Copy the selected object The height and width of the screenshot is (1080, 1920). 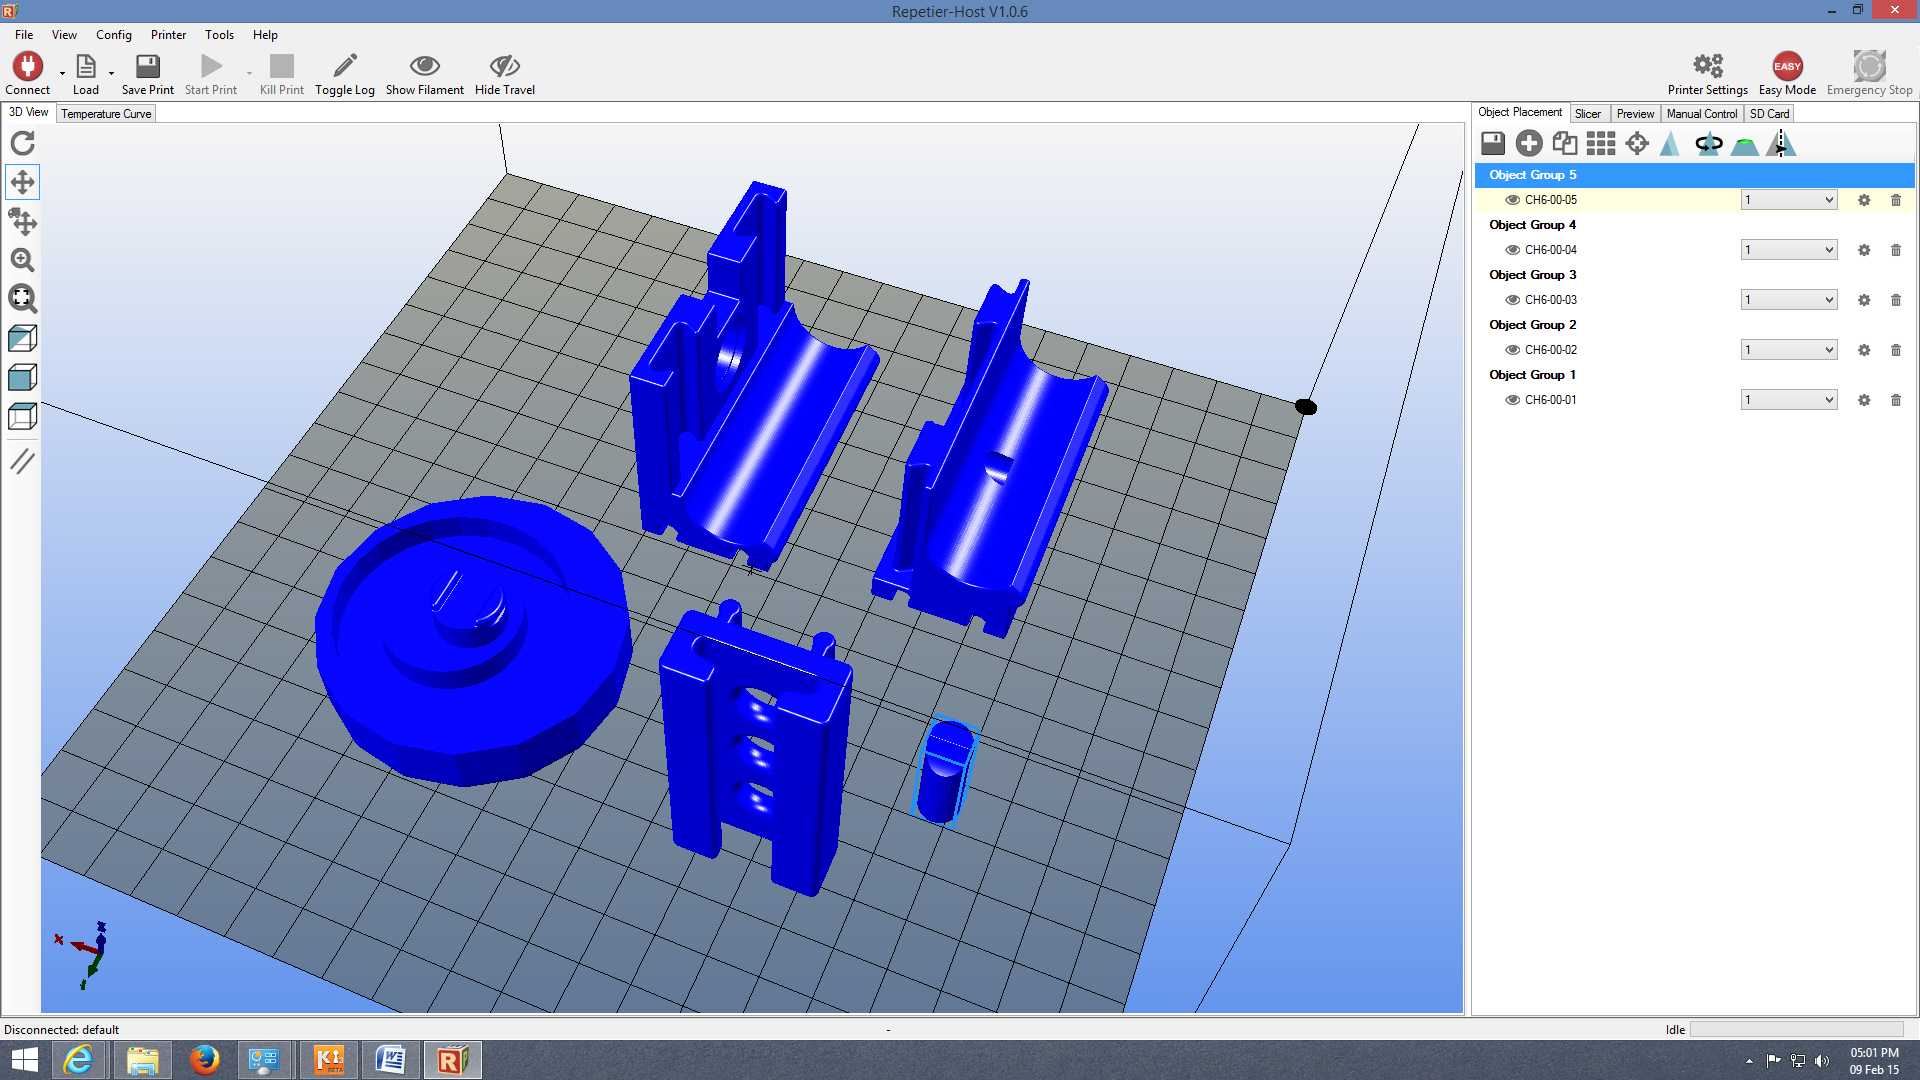[1565, 144]
